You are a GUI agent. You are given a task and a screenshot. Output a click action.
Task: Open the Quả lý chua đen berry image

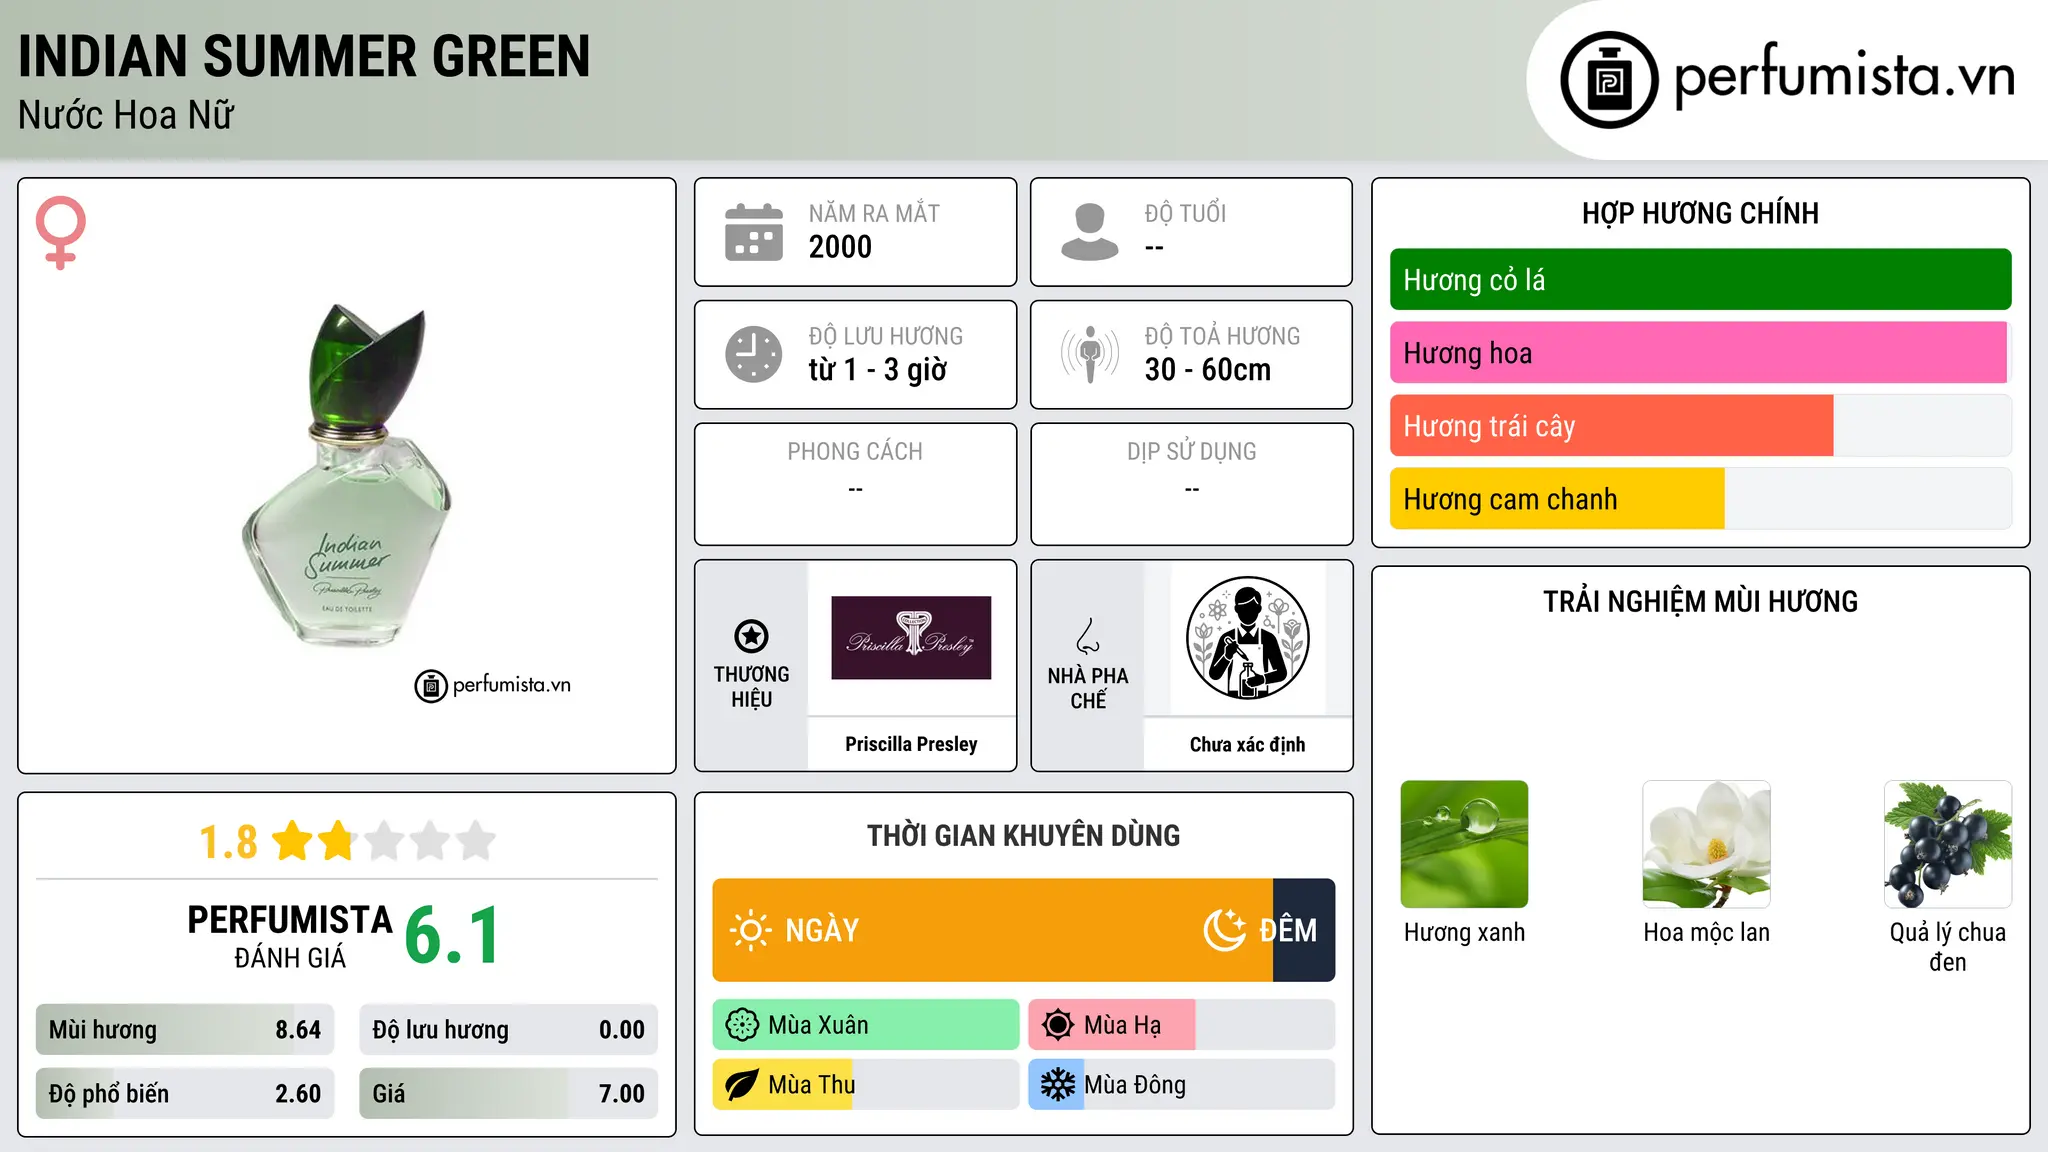(1948, 844)
